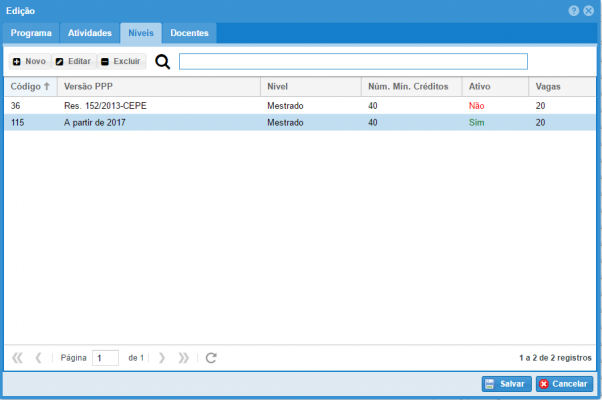Click the Novo button to add record
602x400 pixels.
(x=29, y=62)
